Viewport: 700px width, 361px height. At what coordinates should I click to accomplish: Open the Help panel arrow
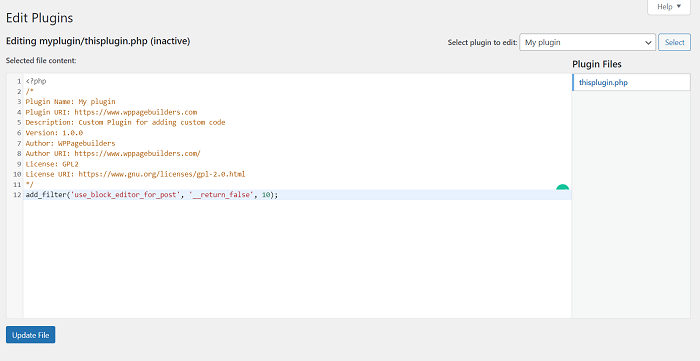pyautogui.click(x=679, y=6)
